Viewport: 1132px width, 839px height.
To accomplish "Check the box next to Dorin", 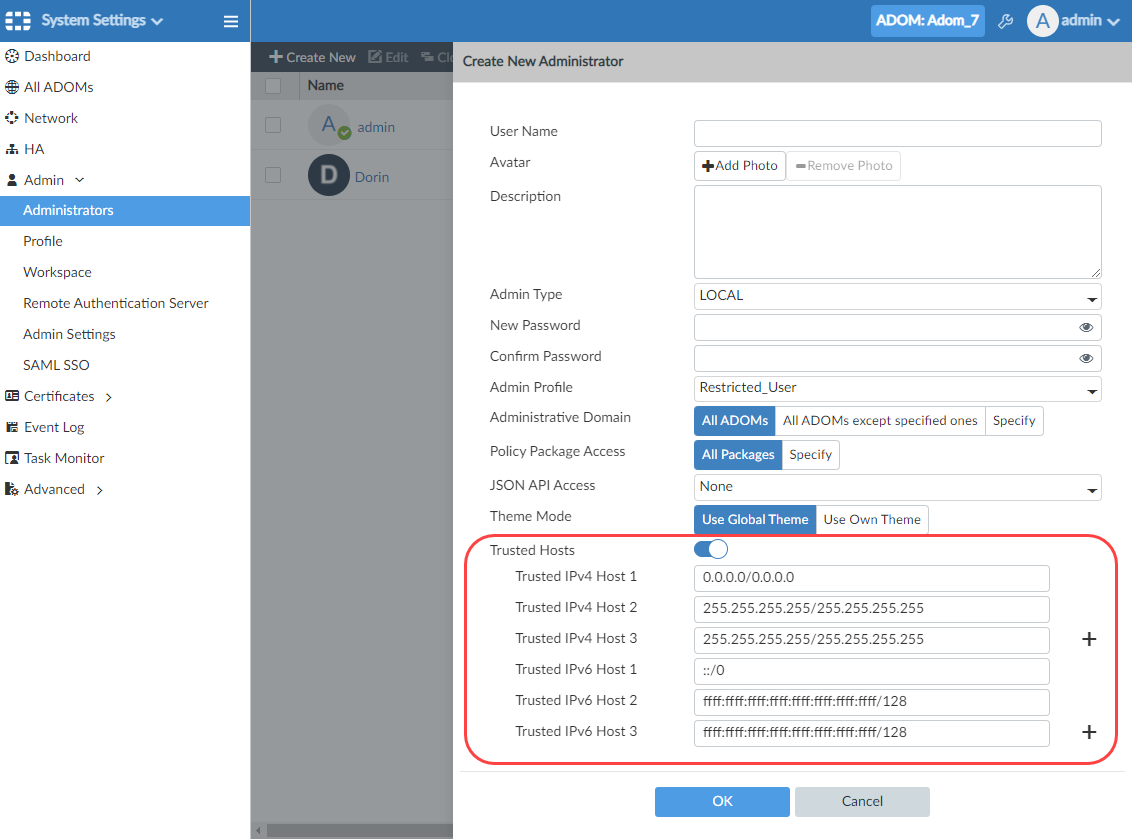I will 273,176.
